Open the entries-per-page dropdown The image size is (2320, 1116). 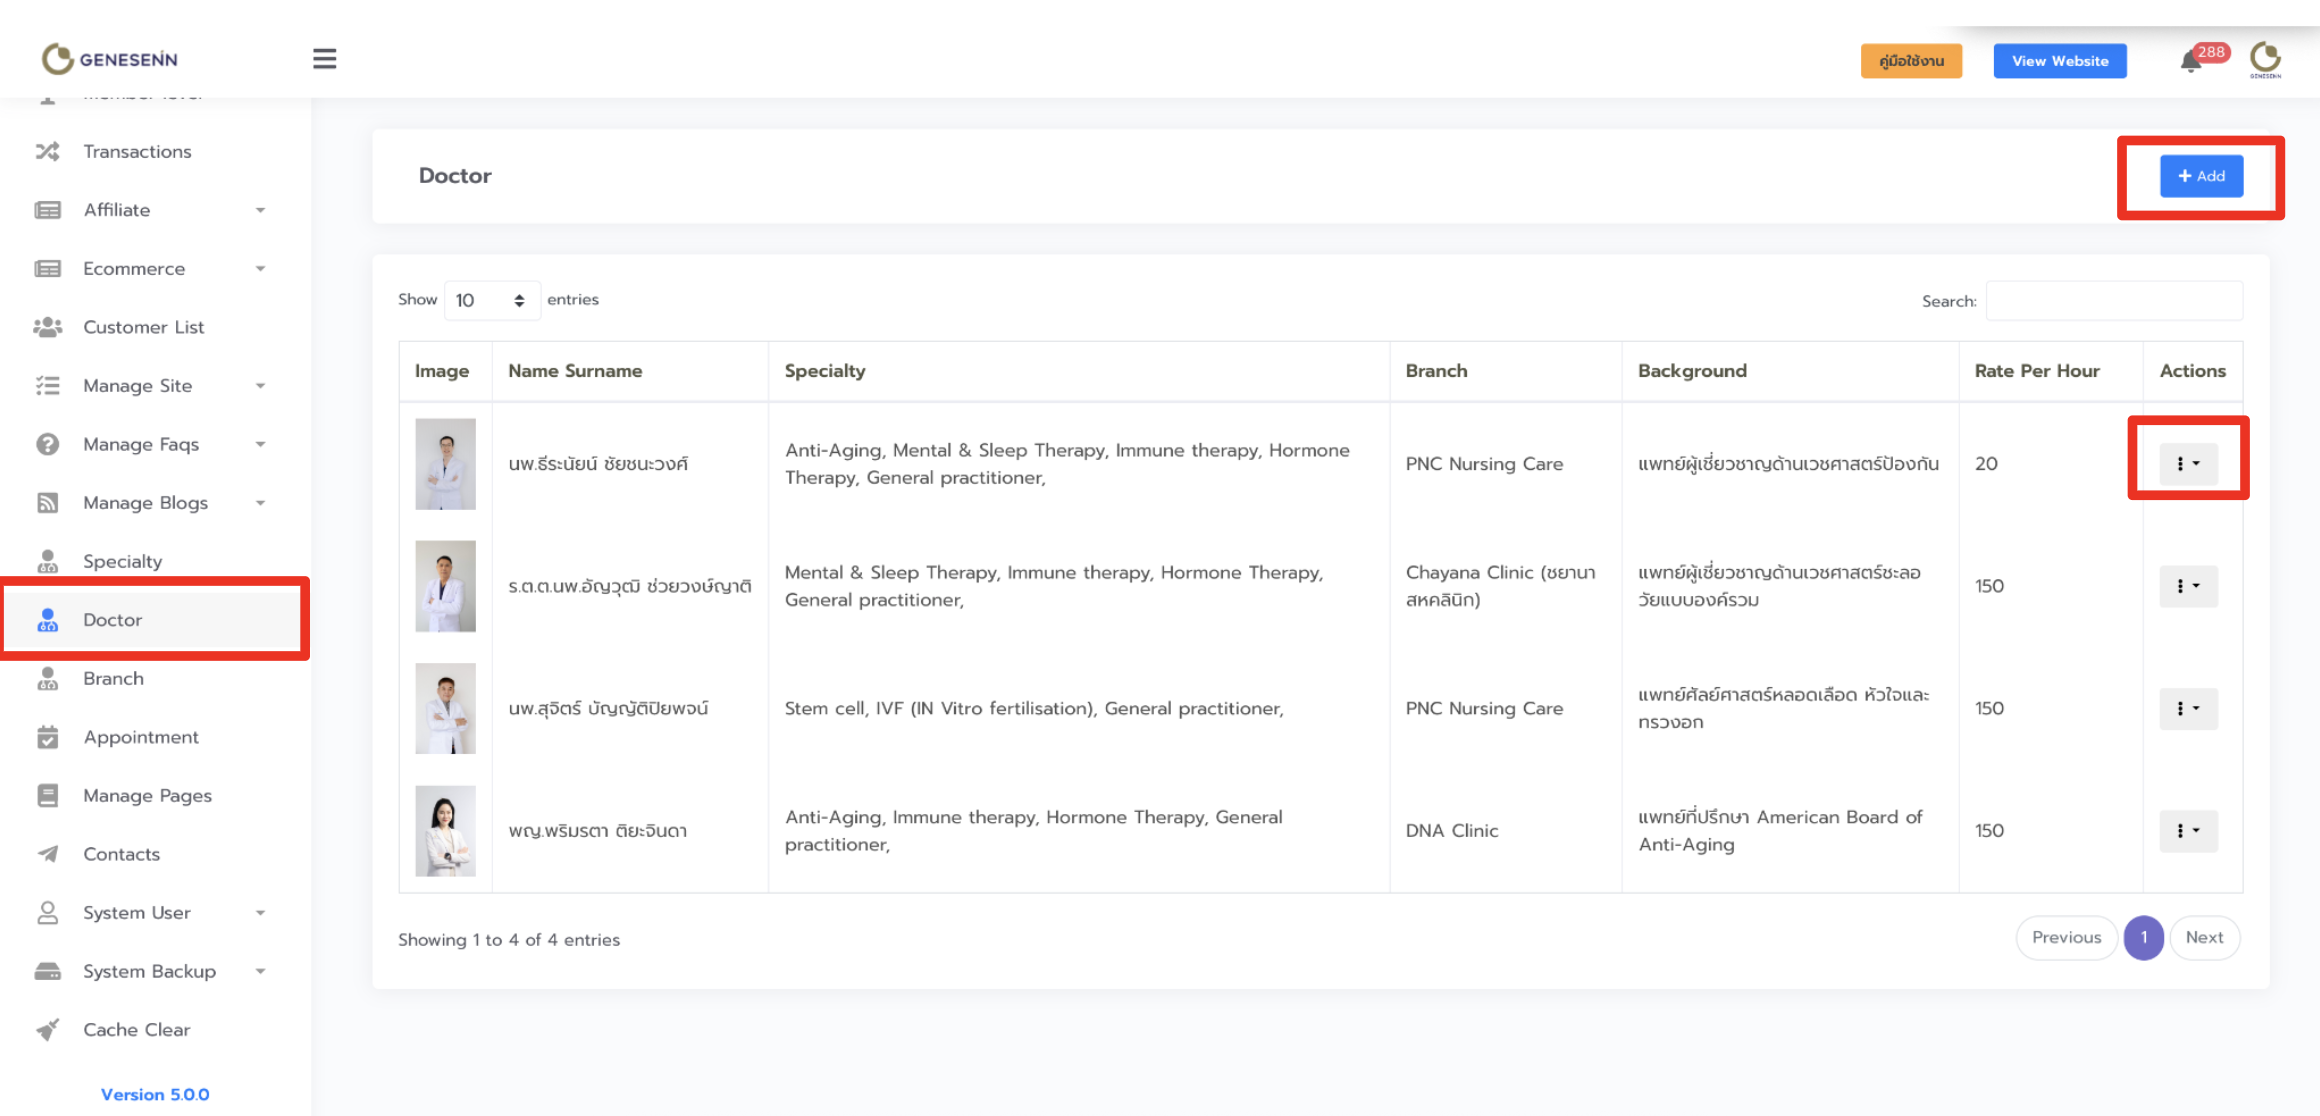click(x=491, y=300)
